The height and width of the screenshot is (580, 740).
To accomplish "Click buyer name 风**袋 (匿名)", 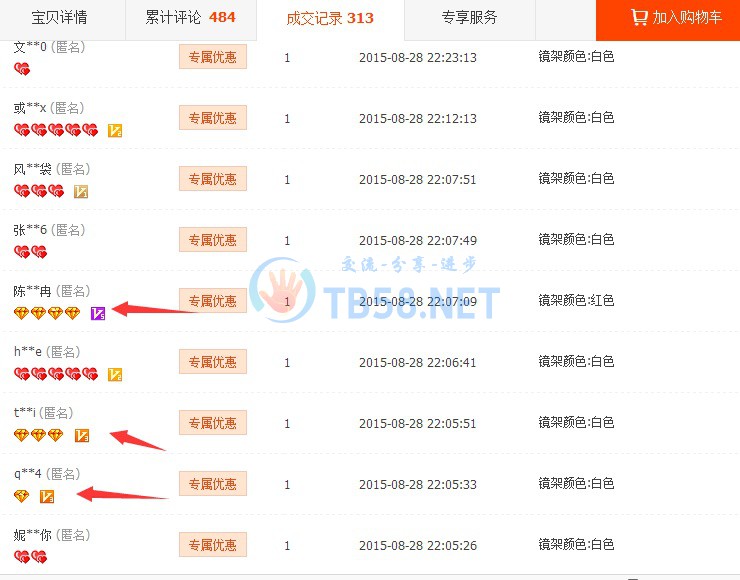I will 51,169.
